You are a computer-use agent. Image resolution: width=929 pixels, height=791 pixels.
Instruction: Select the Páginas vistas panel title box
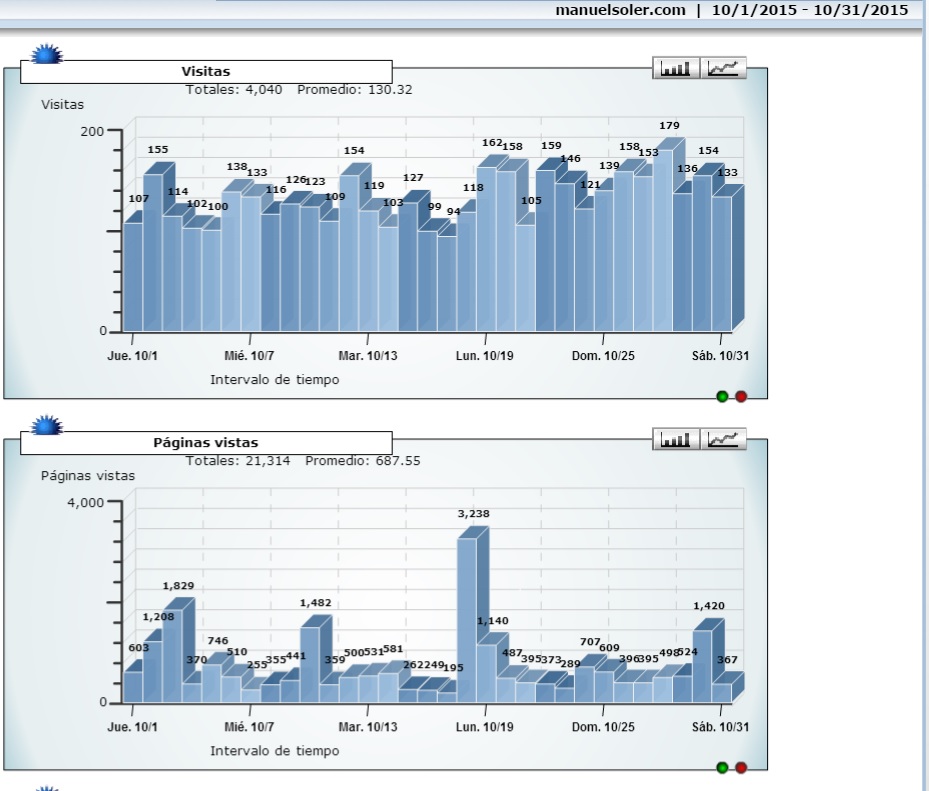[206, 442]
